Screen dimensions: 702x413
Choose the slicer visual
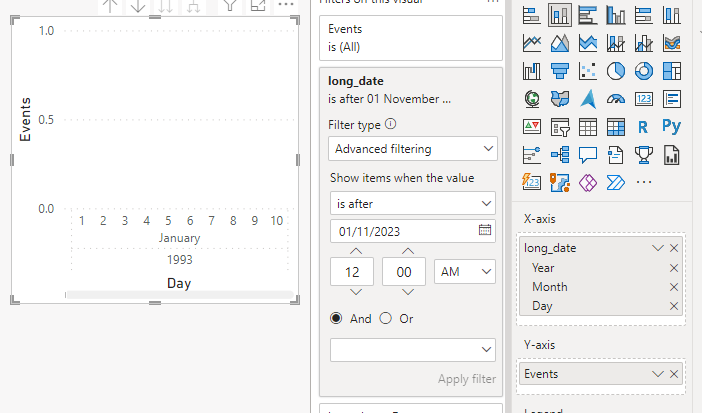(560, 127)
